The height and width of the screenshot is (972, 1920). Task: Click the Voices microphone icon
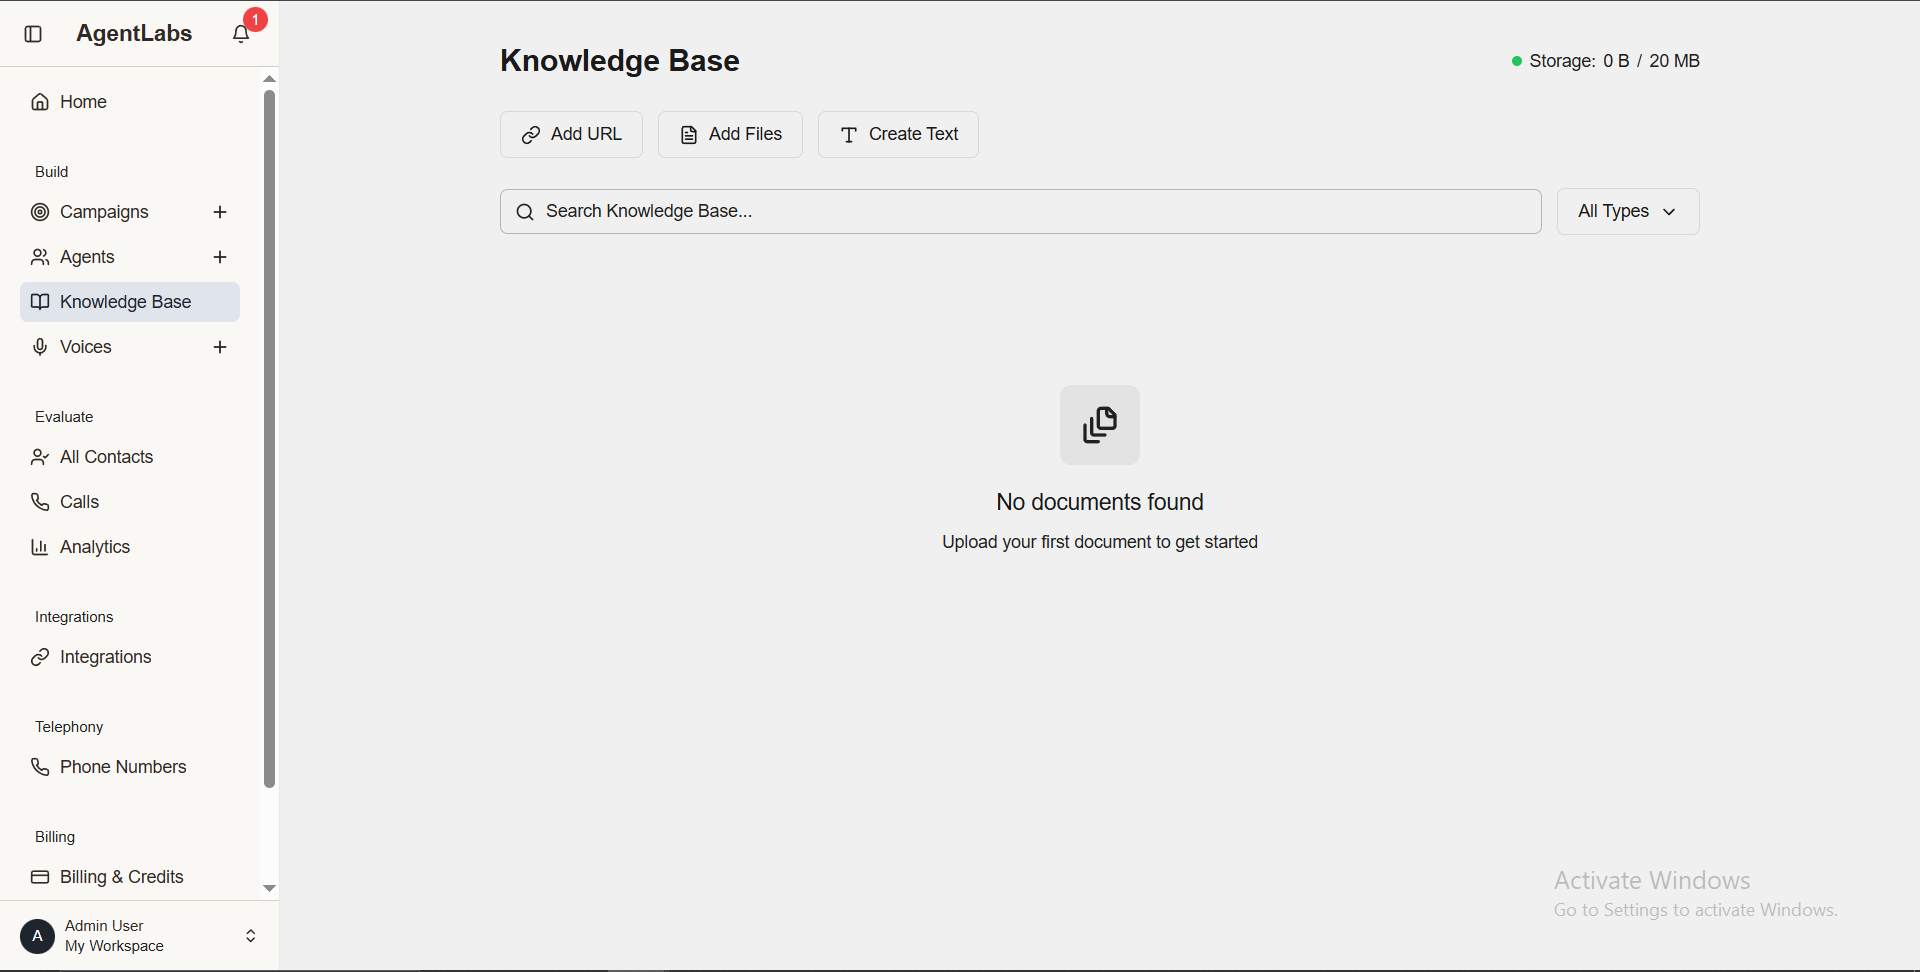(x=40, y=346)
